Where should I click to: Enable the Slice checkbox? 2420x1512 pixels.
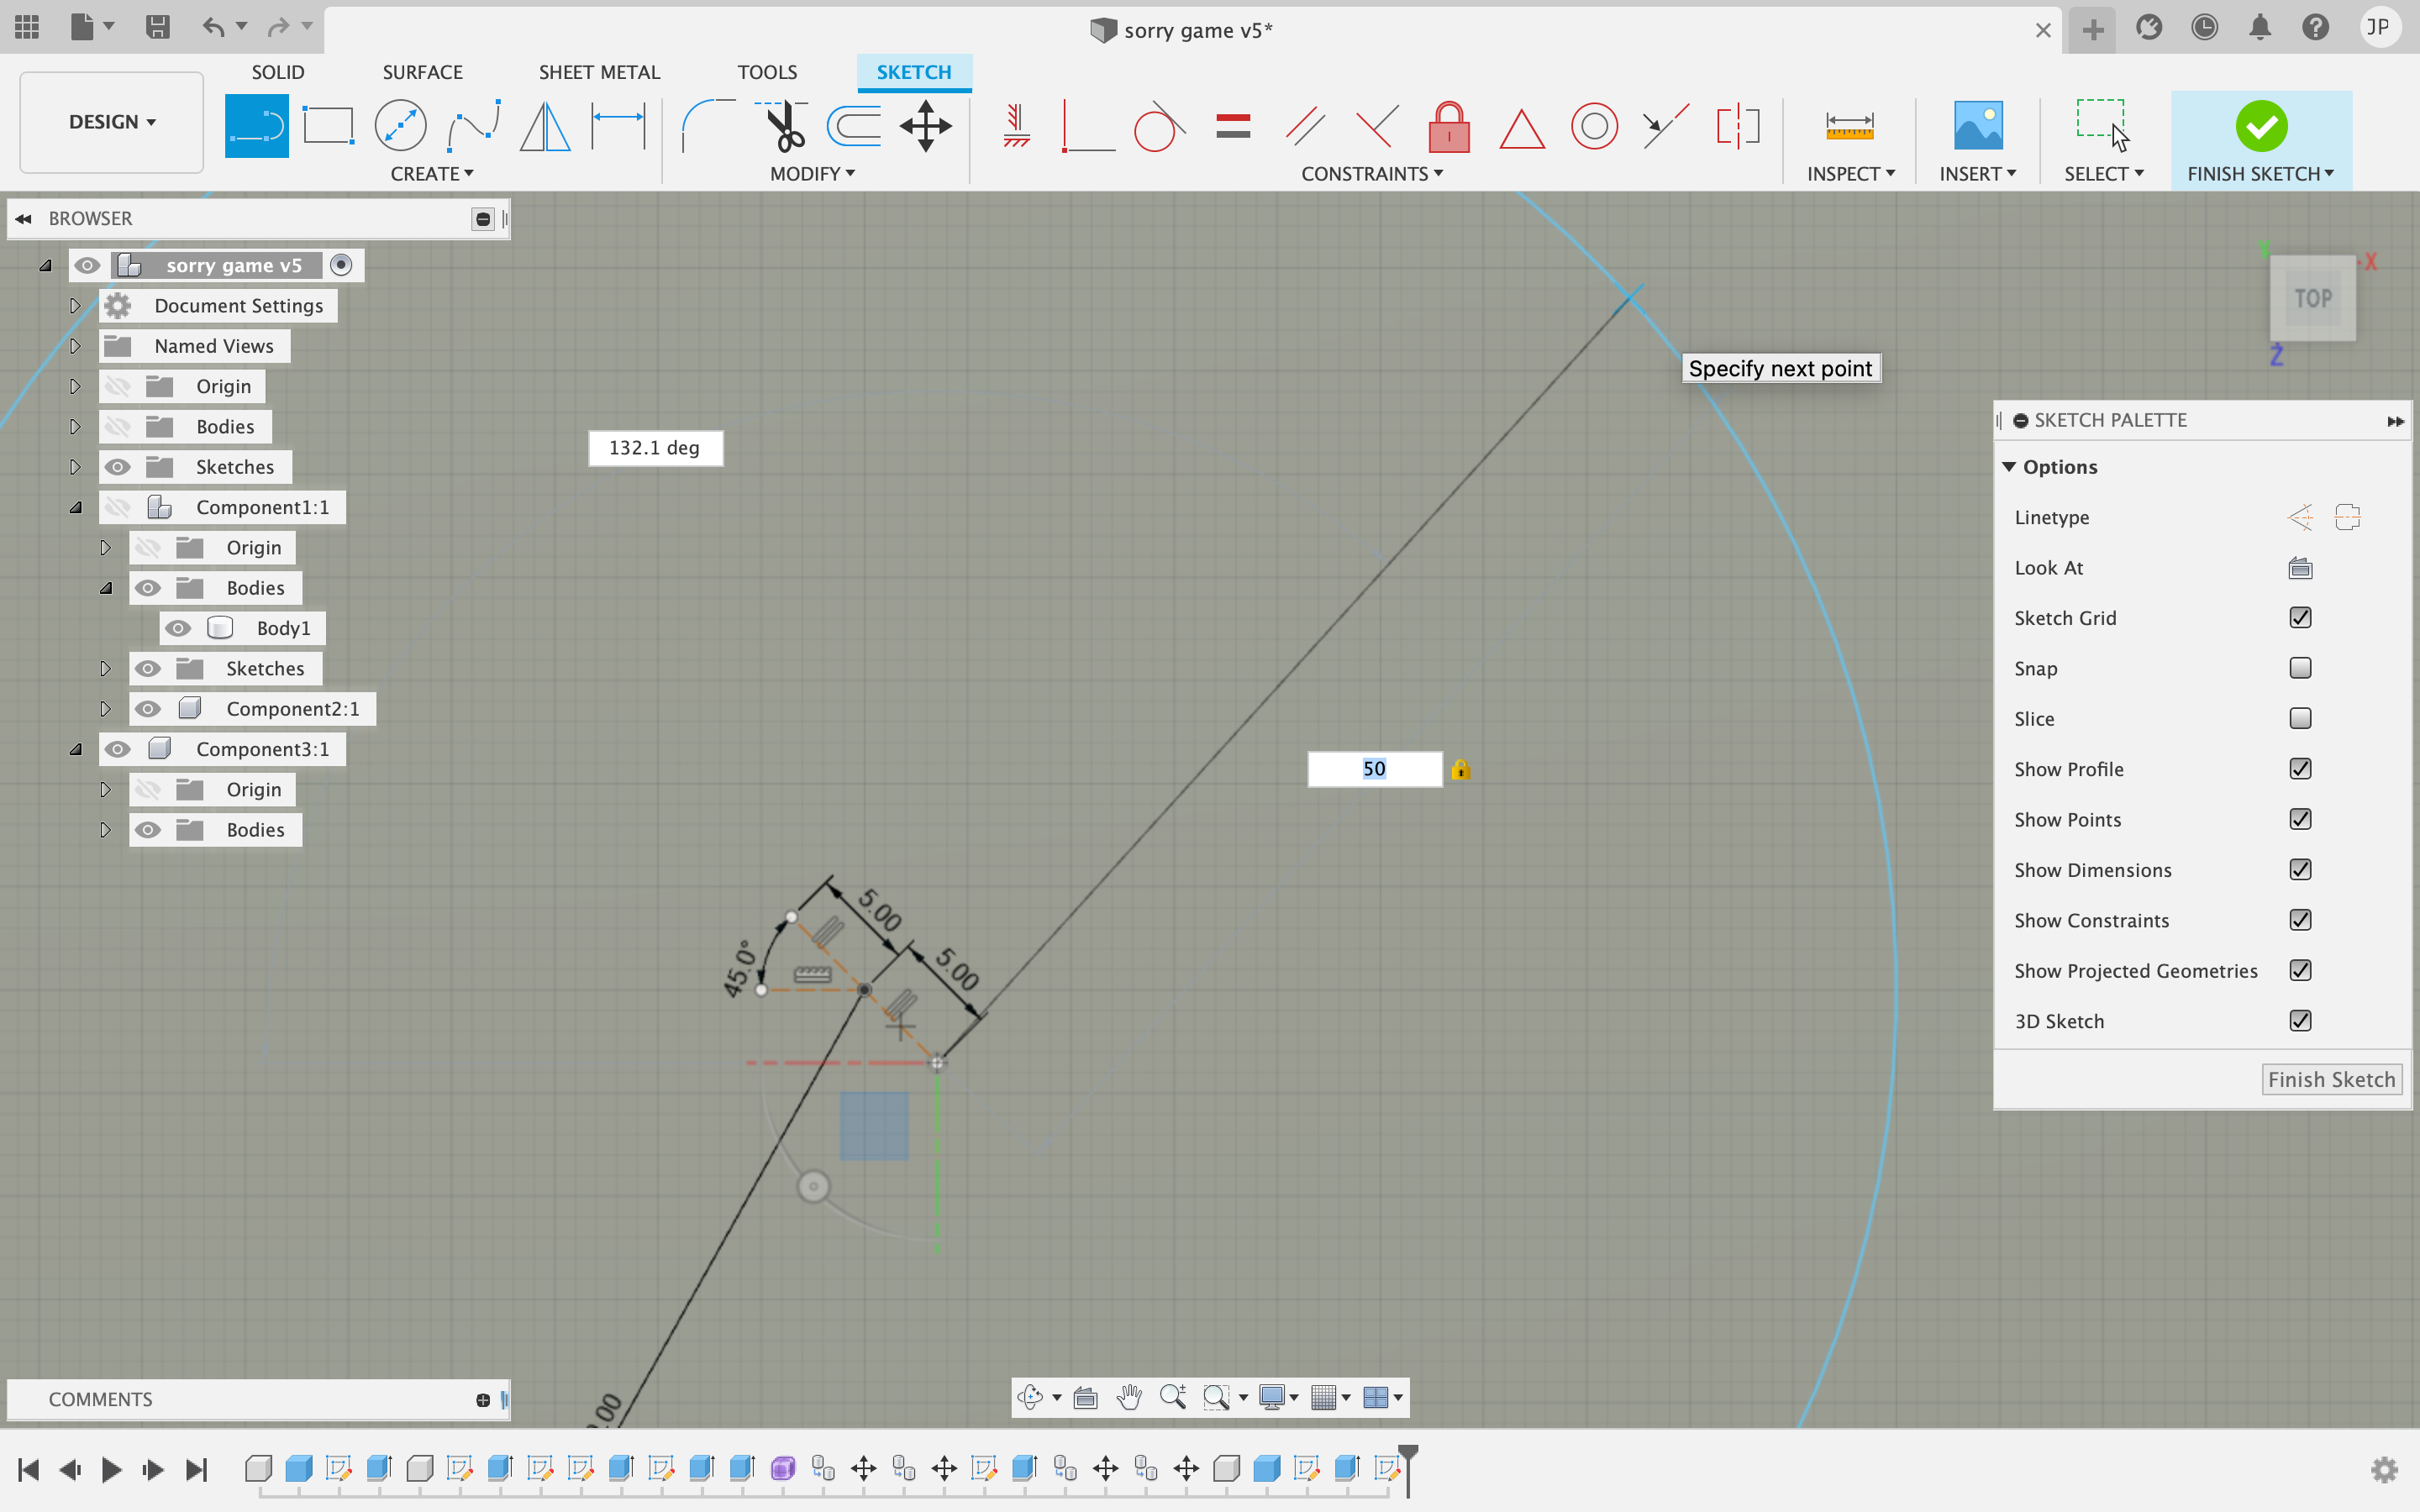coord(2300,718)
